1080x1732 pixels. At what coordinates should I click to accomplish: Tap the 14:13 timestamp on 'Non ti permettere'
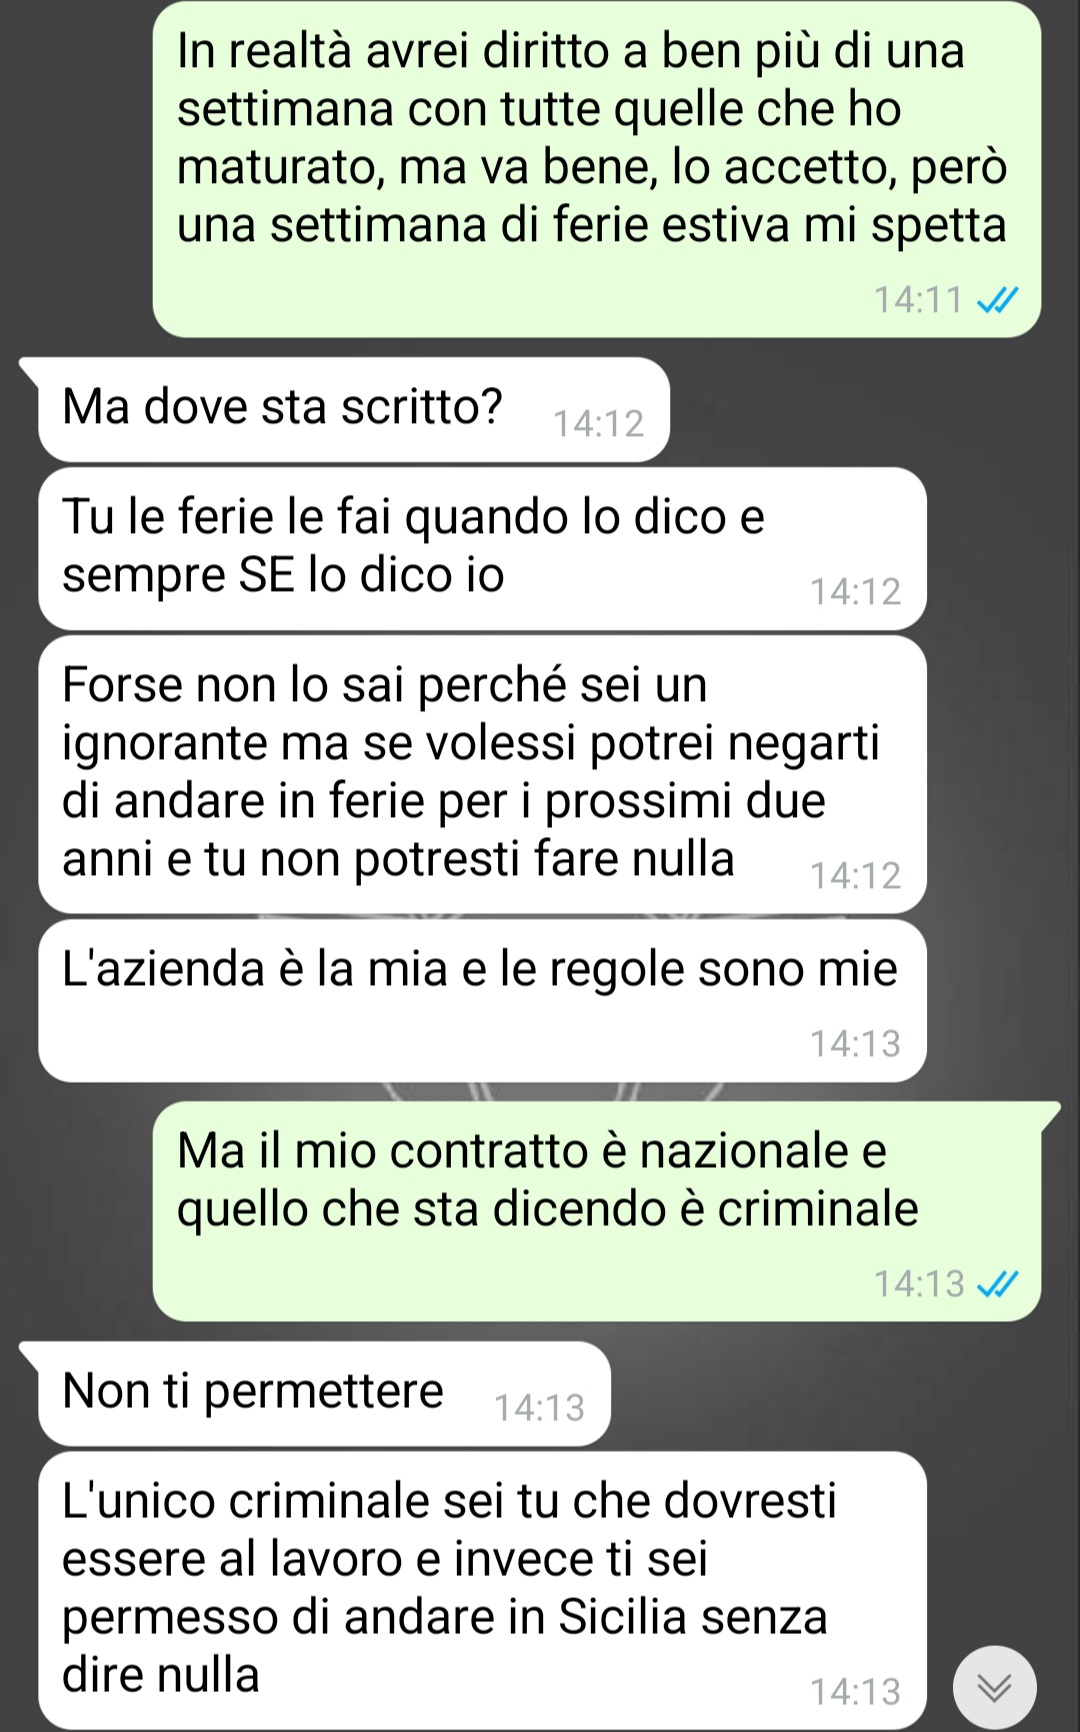(x=540, y=1408)
